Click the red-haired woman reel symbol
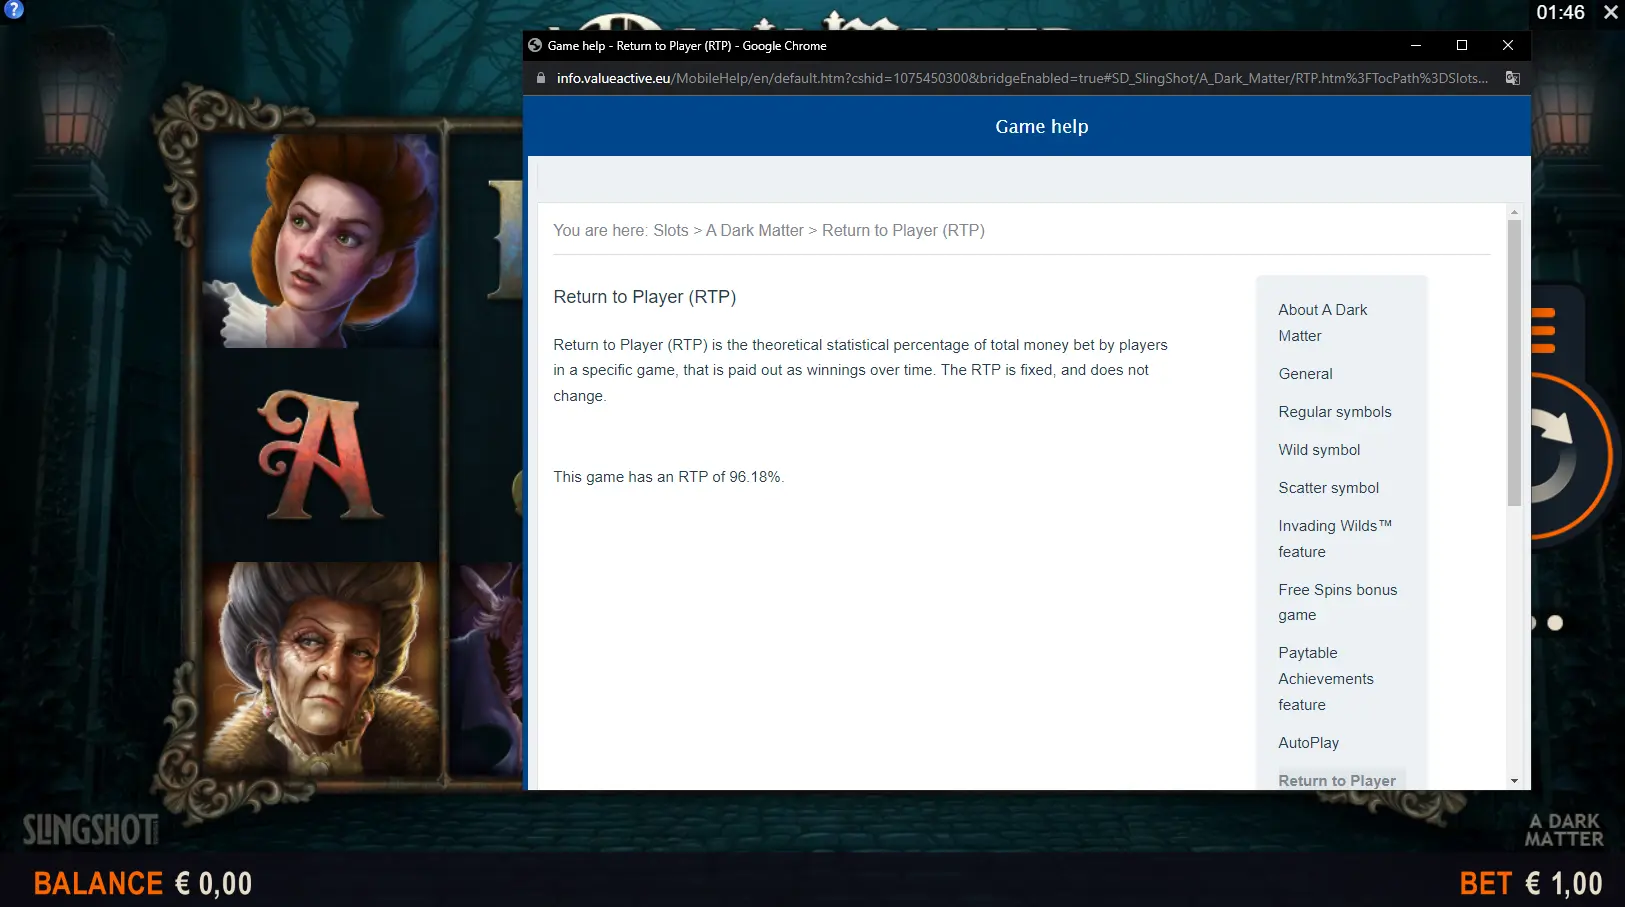1625x907 pixels. click(321, 241)
